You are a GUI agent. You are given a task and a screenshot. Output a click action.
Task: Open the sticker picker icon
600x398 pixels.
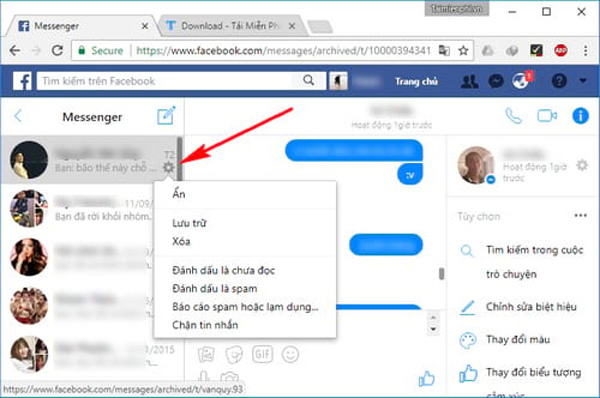pos(234,354)
